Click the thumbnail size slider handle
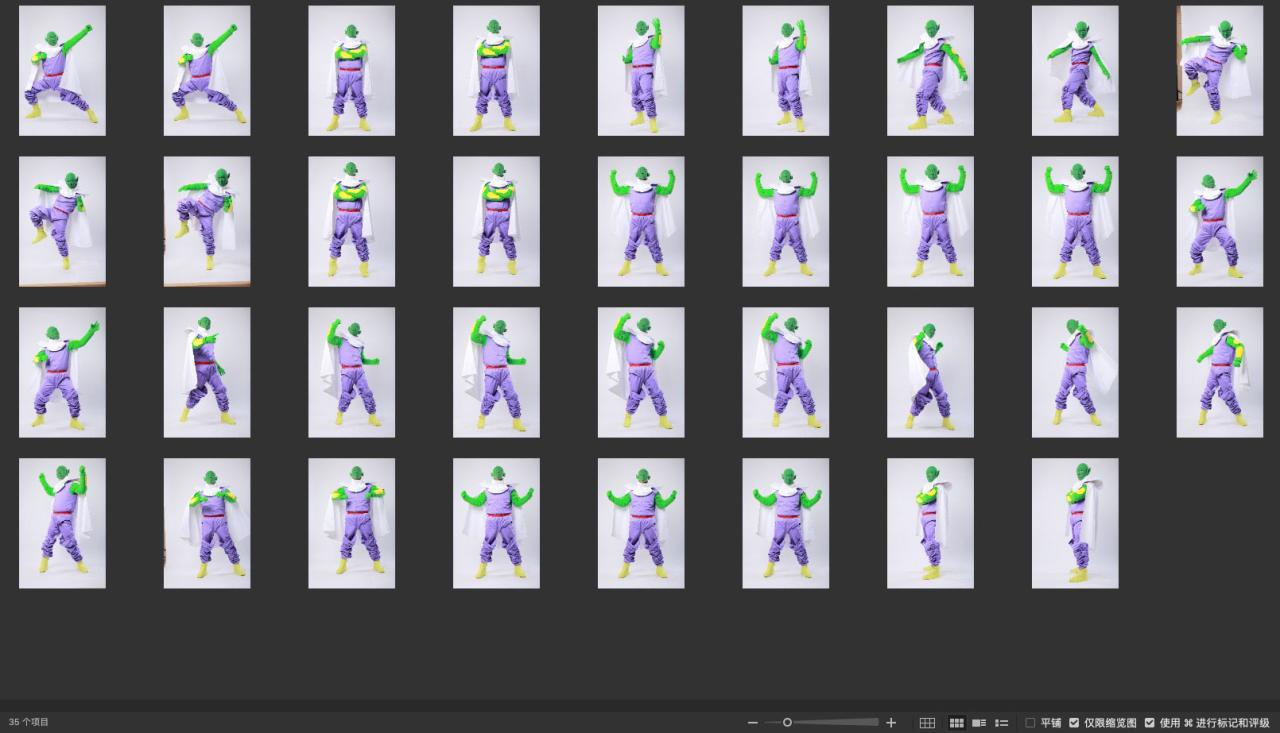1280x733 pixels. 787,722
